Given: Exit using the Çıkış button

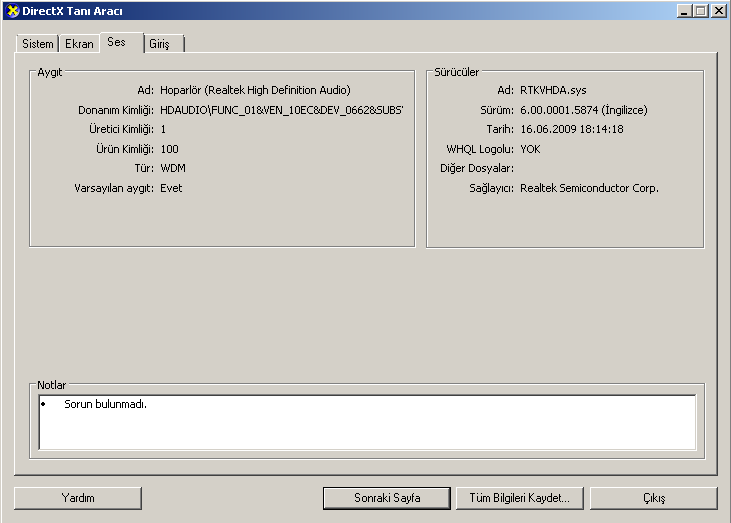Looking at the screenshot, I should [653, 497].
